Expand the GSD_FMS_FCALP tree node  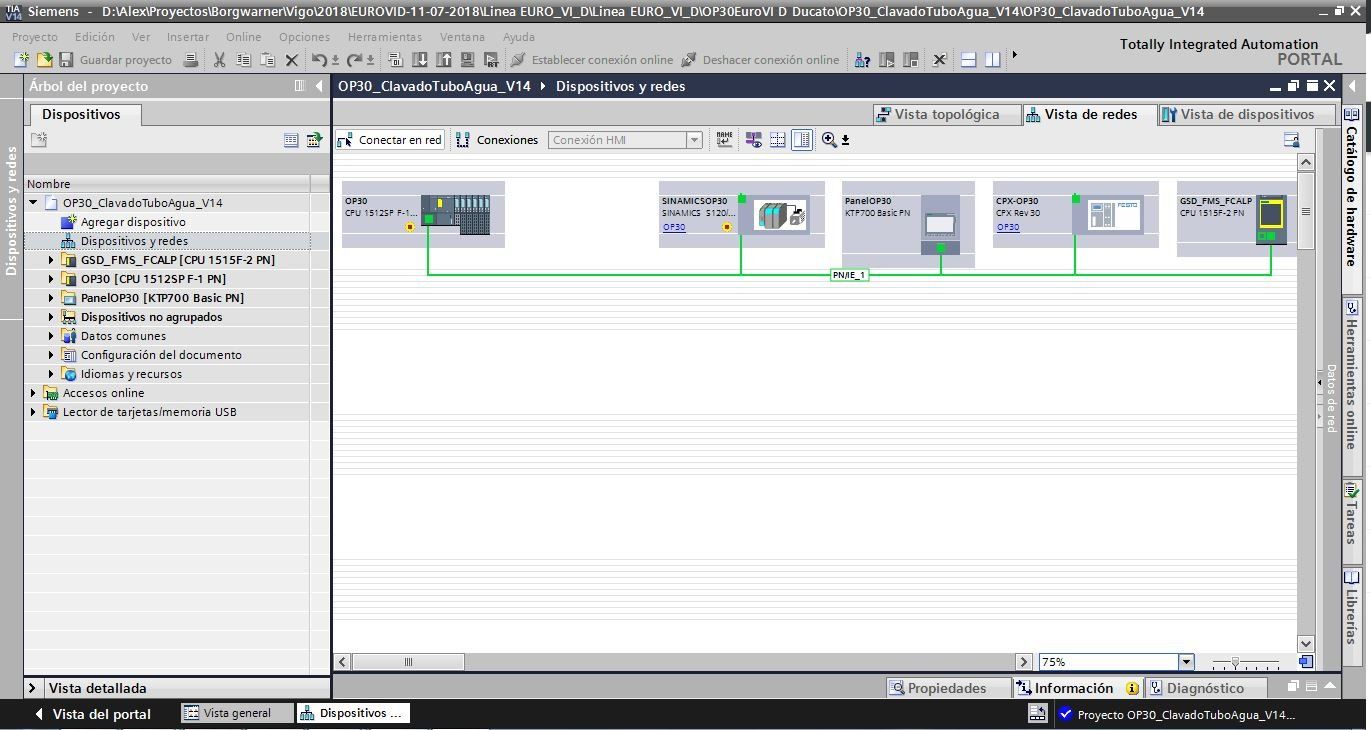click(51, 260)
